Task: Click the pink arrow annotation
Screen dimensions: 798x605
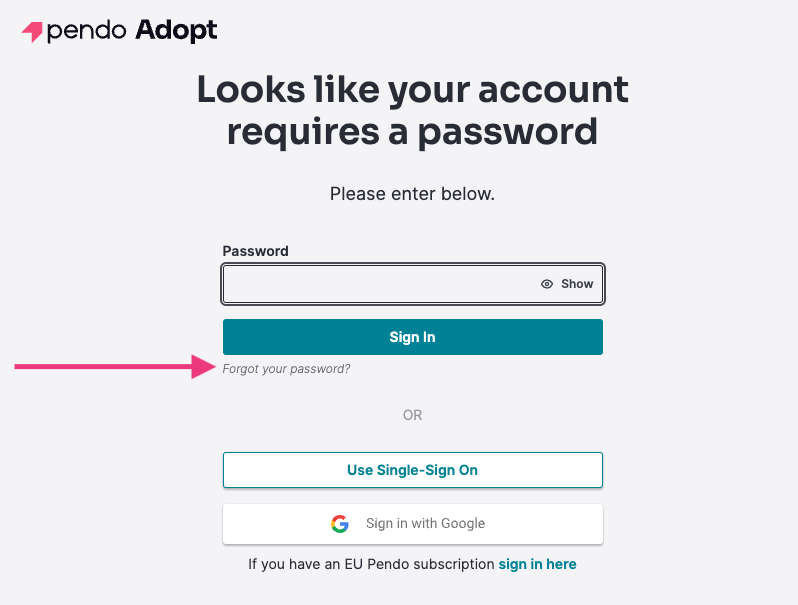Action: [115, 366]
